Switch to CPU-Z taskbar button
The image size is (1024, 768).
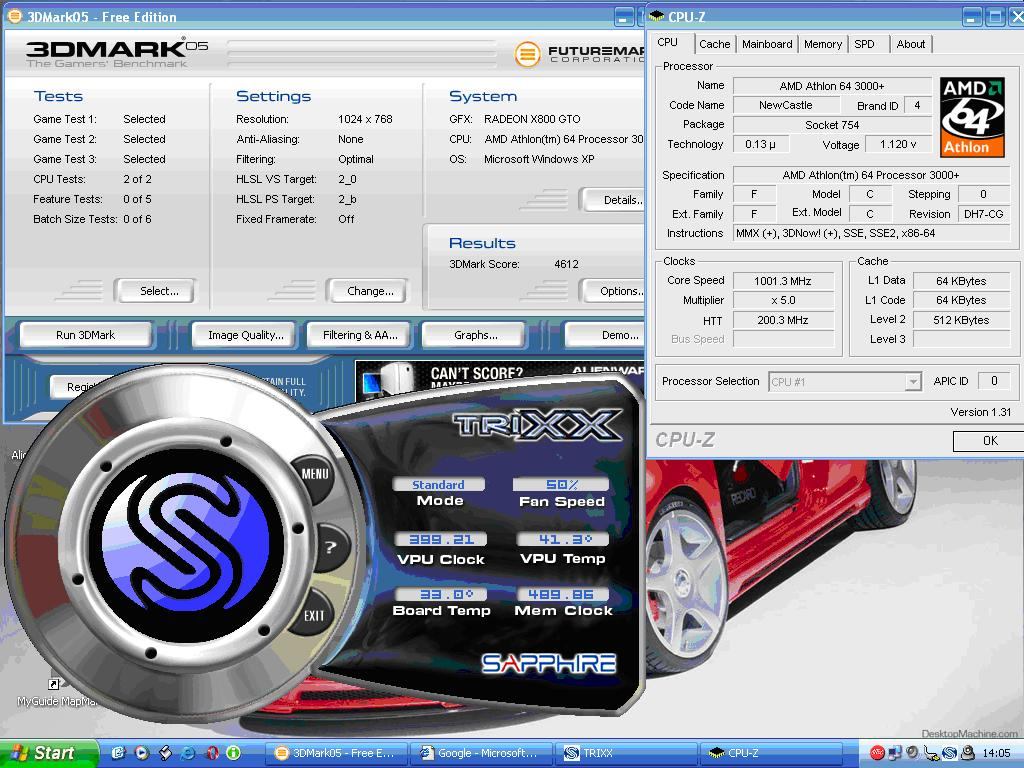(771, 753)
